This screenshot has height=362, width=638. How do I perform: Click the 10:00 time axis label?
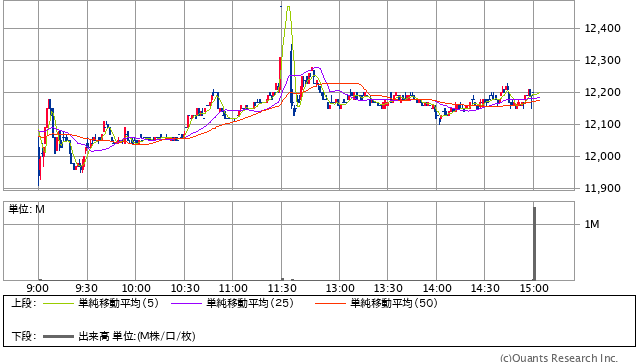(x=136, y=288)
